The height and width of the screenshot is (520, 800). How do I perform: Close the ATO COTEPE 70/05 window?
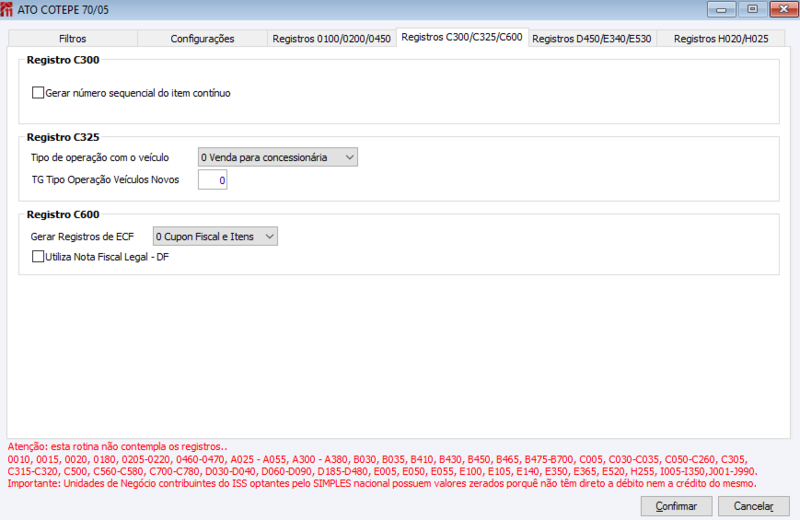click(x=784, y=9)
